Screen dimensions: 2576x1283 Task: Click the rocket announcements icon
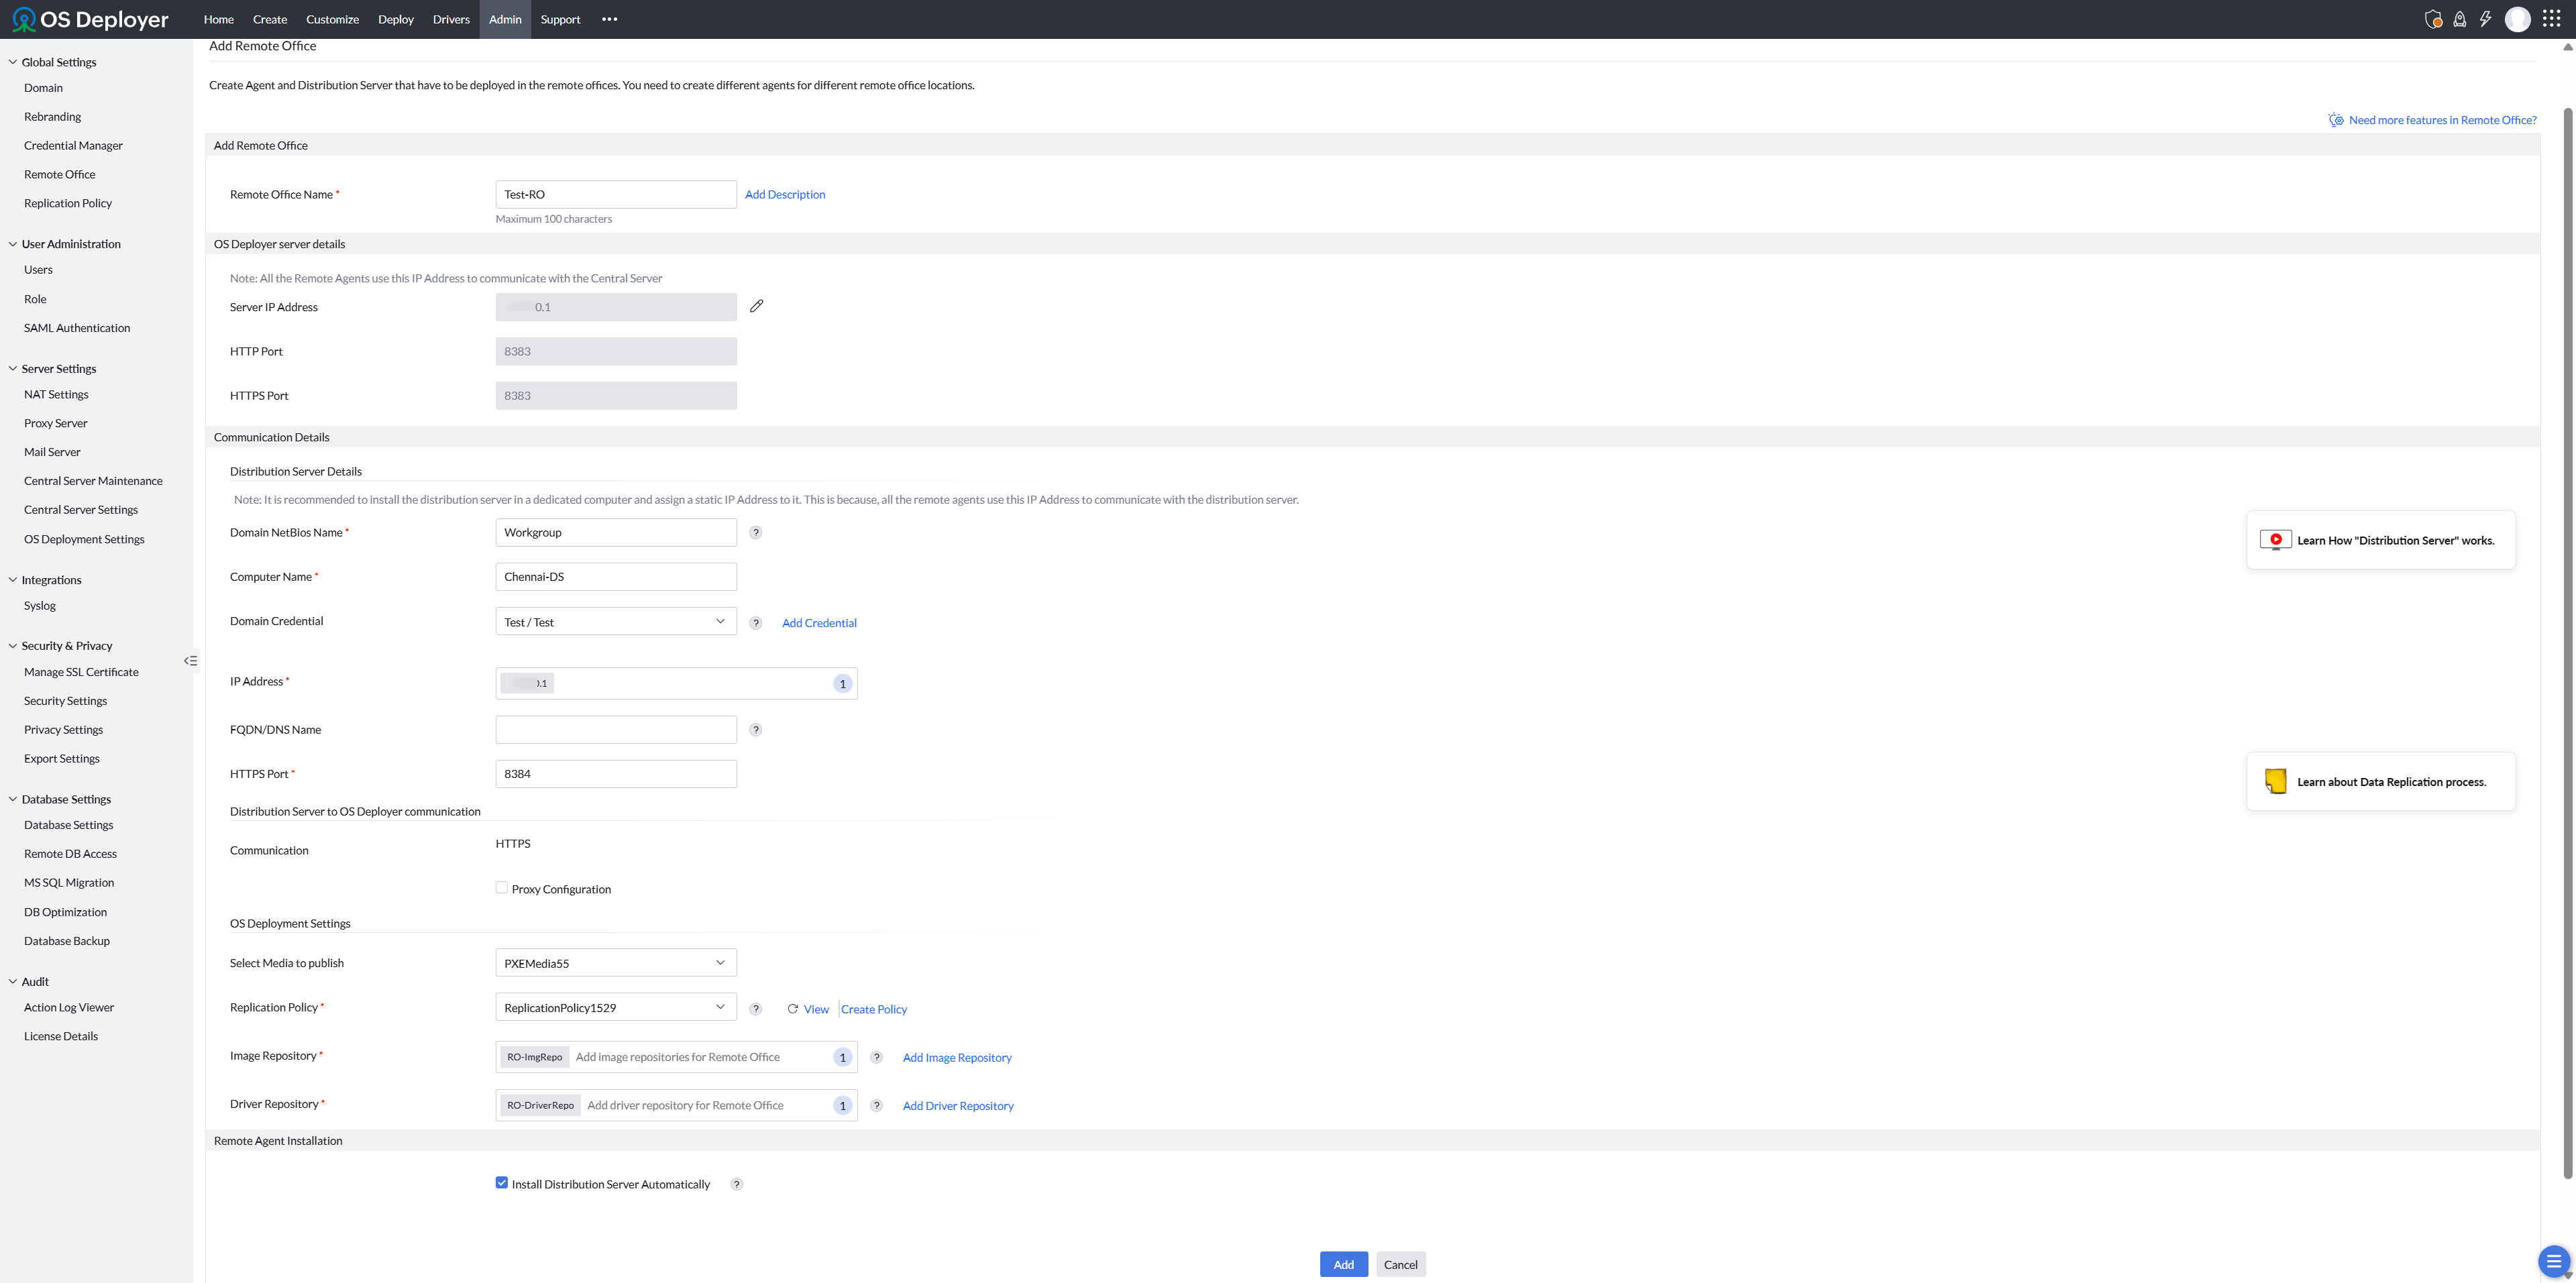click(2460, 19)
